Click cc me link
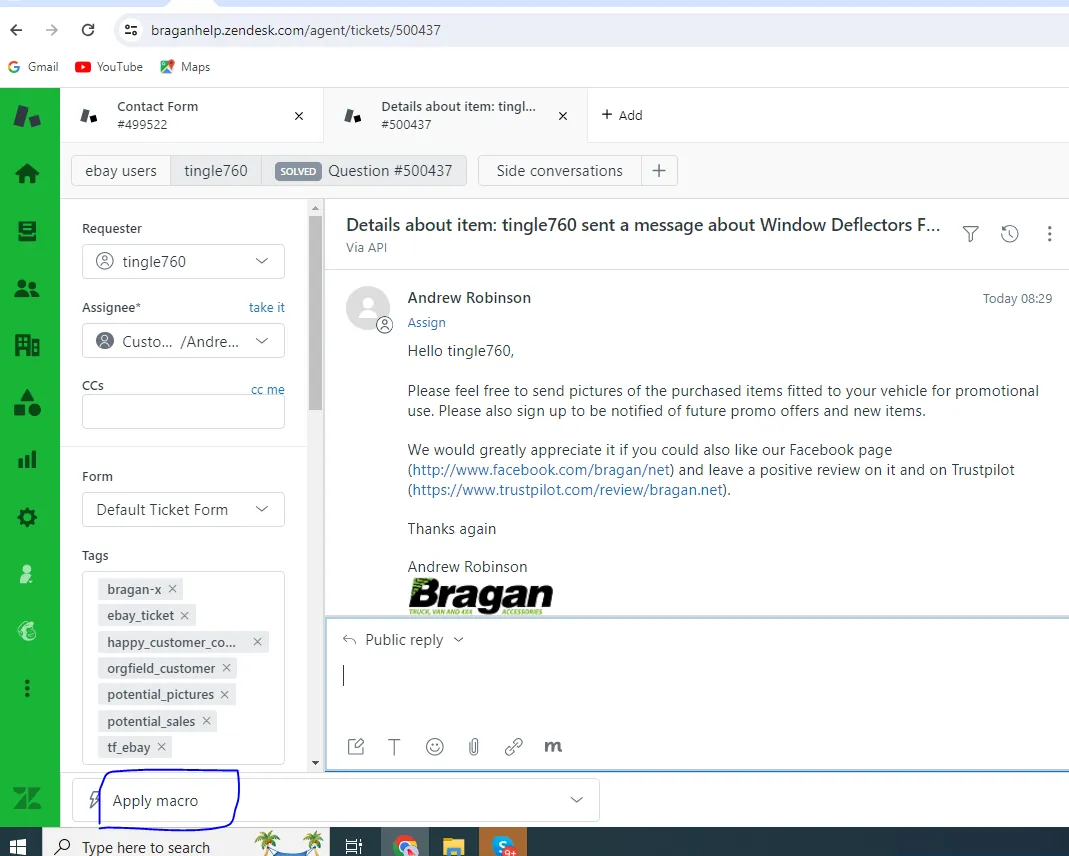The height and width of the screenshot is (856, 1069). tap(267, 390)
